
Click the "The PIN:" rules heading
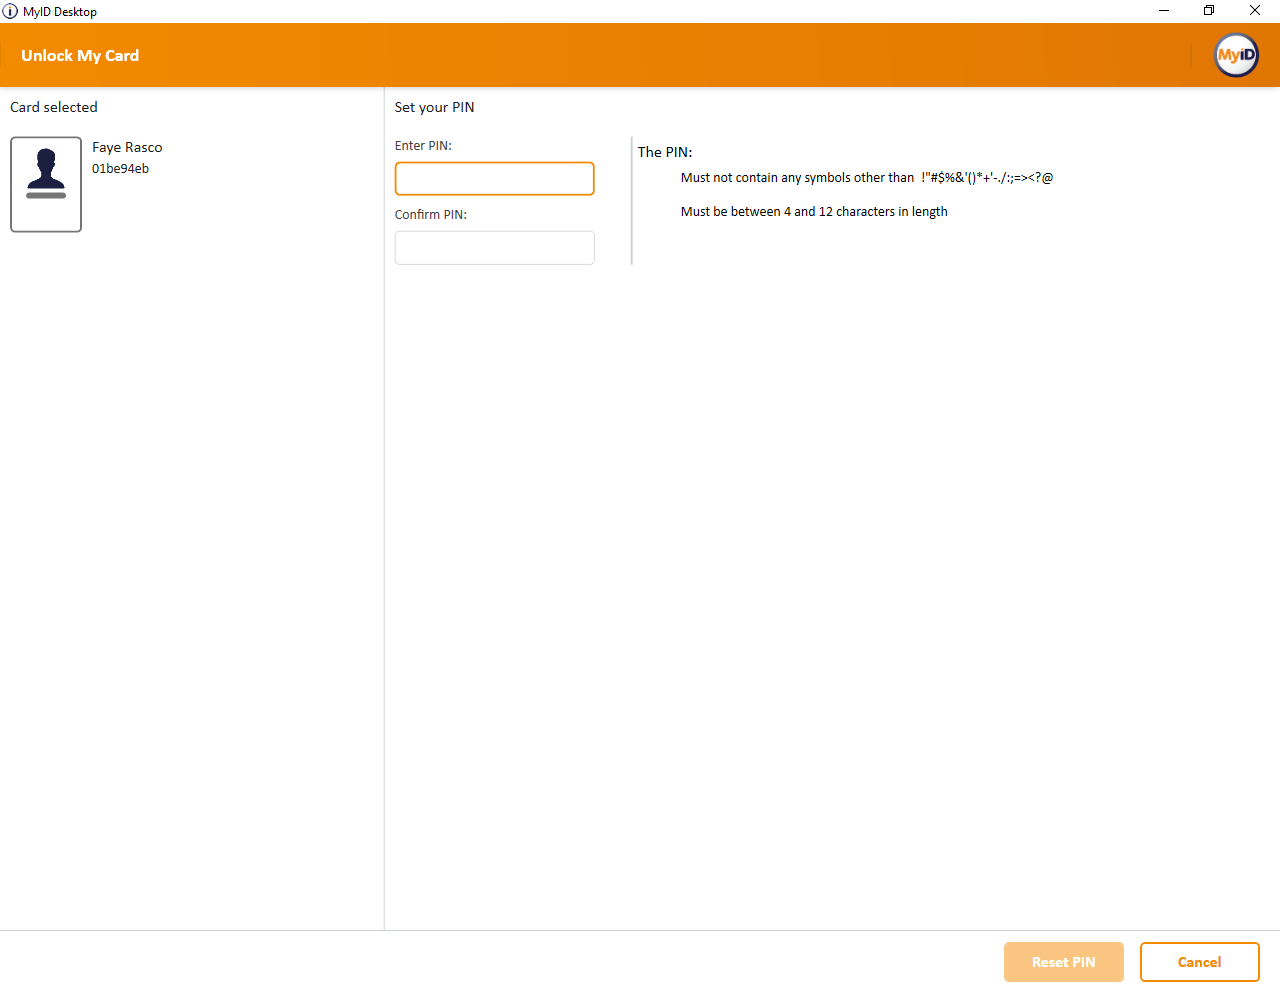665,152
